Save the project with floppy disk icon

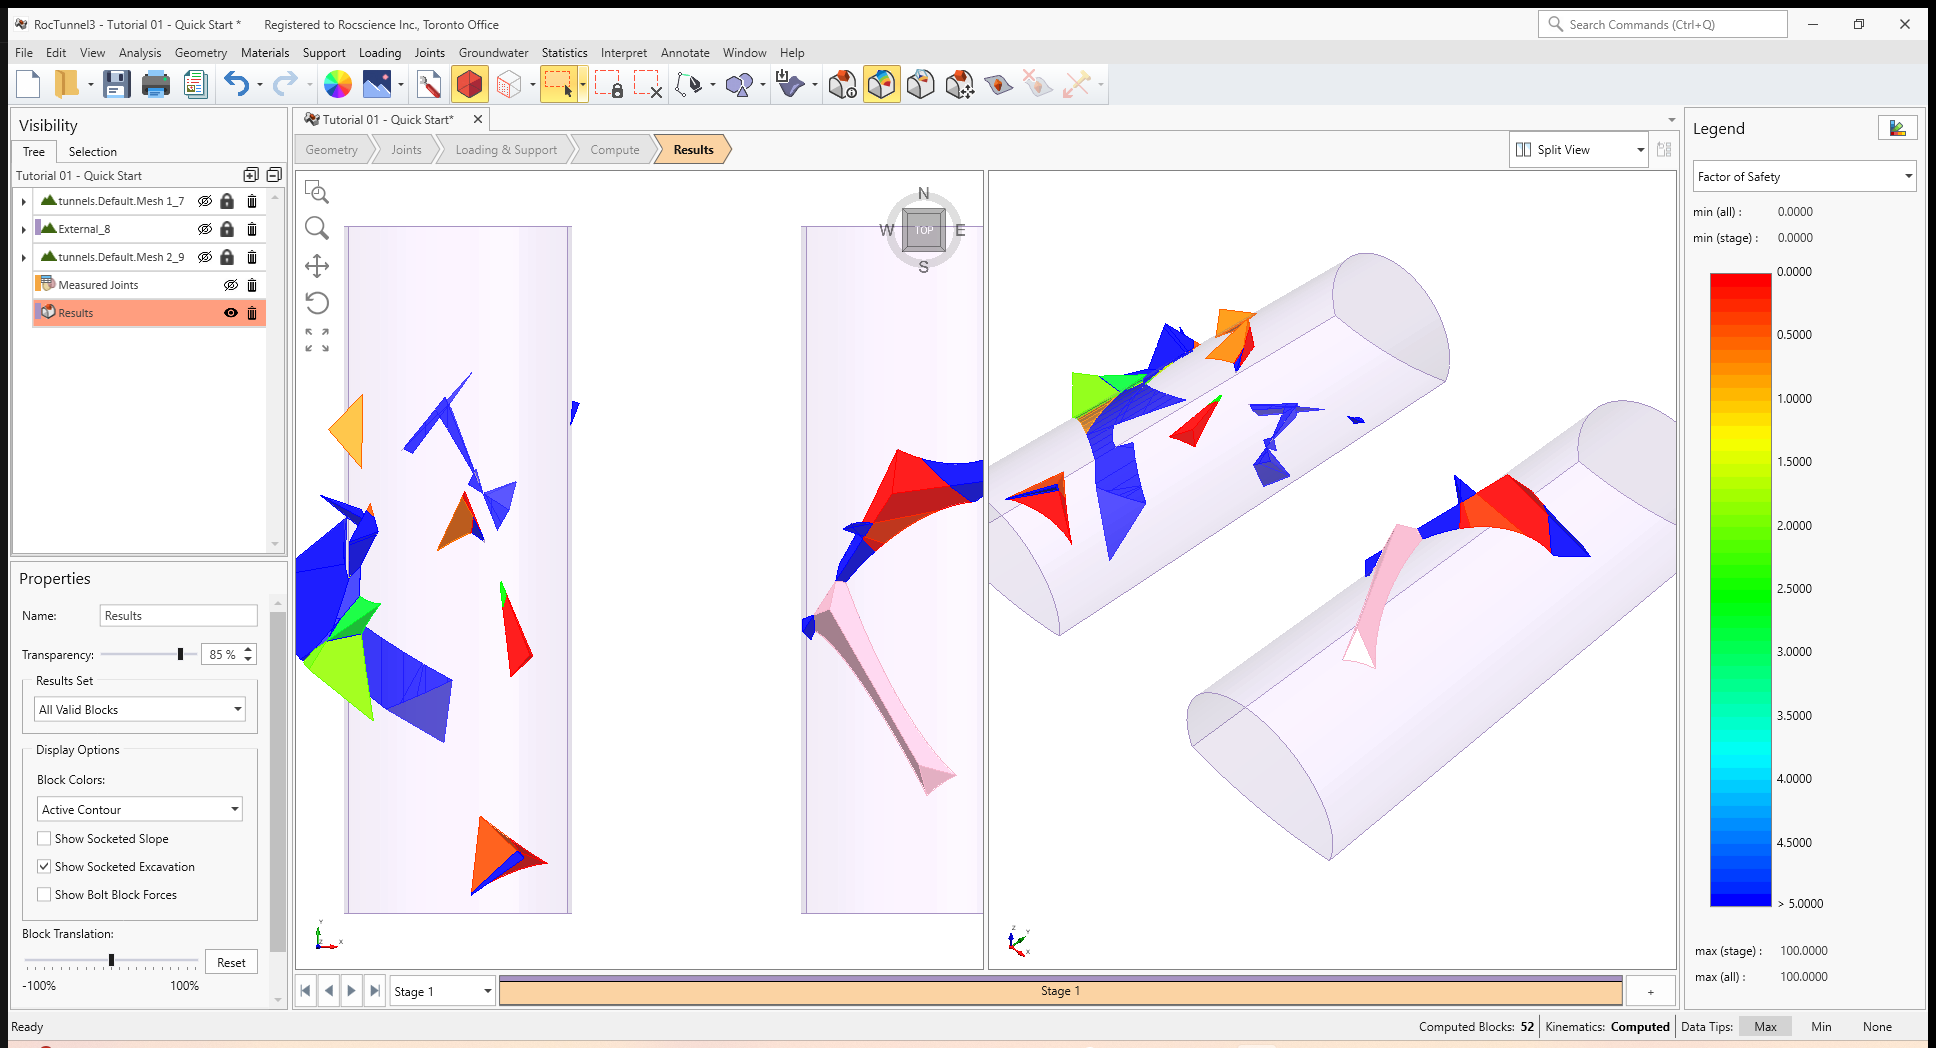117,85
